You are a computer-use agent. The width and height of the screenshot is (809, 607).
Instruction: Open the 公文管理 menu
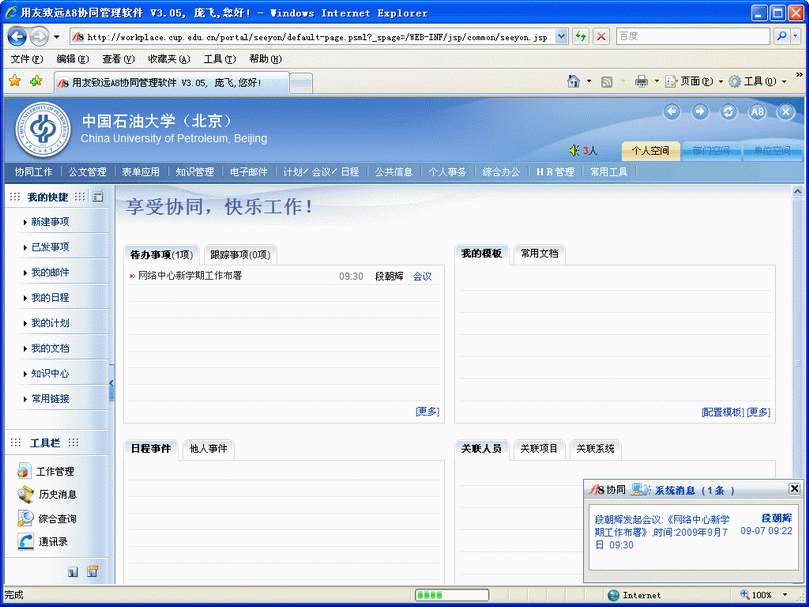pos(87,172)
